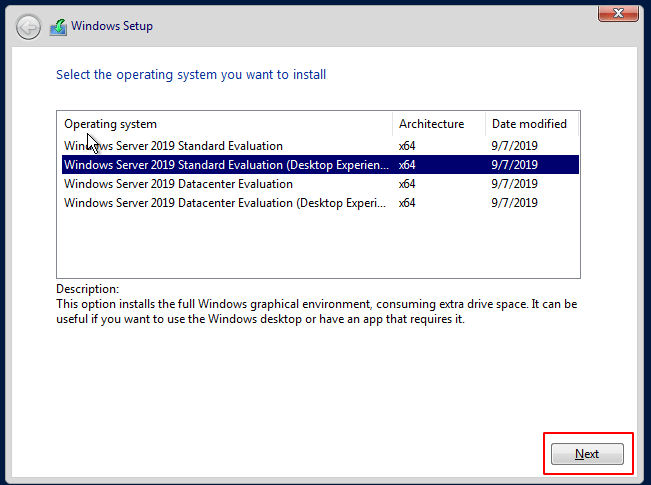Viewport: 651px width, 485px height.
Task: Click the Windows Setup icon in title bar
Action: pyautogui.click(x=58, y=27)
